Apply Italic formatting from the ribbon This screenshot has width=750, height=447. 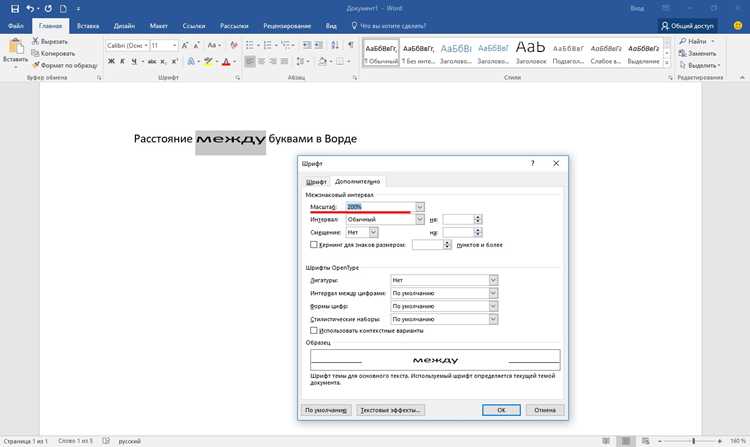coord(122,61)
